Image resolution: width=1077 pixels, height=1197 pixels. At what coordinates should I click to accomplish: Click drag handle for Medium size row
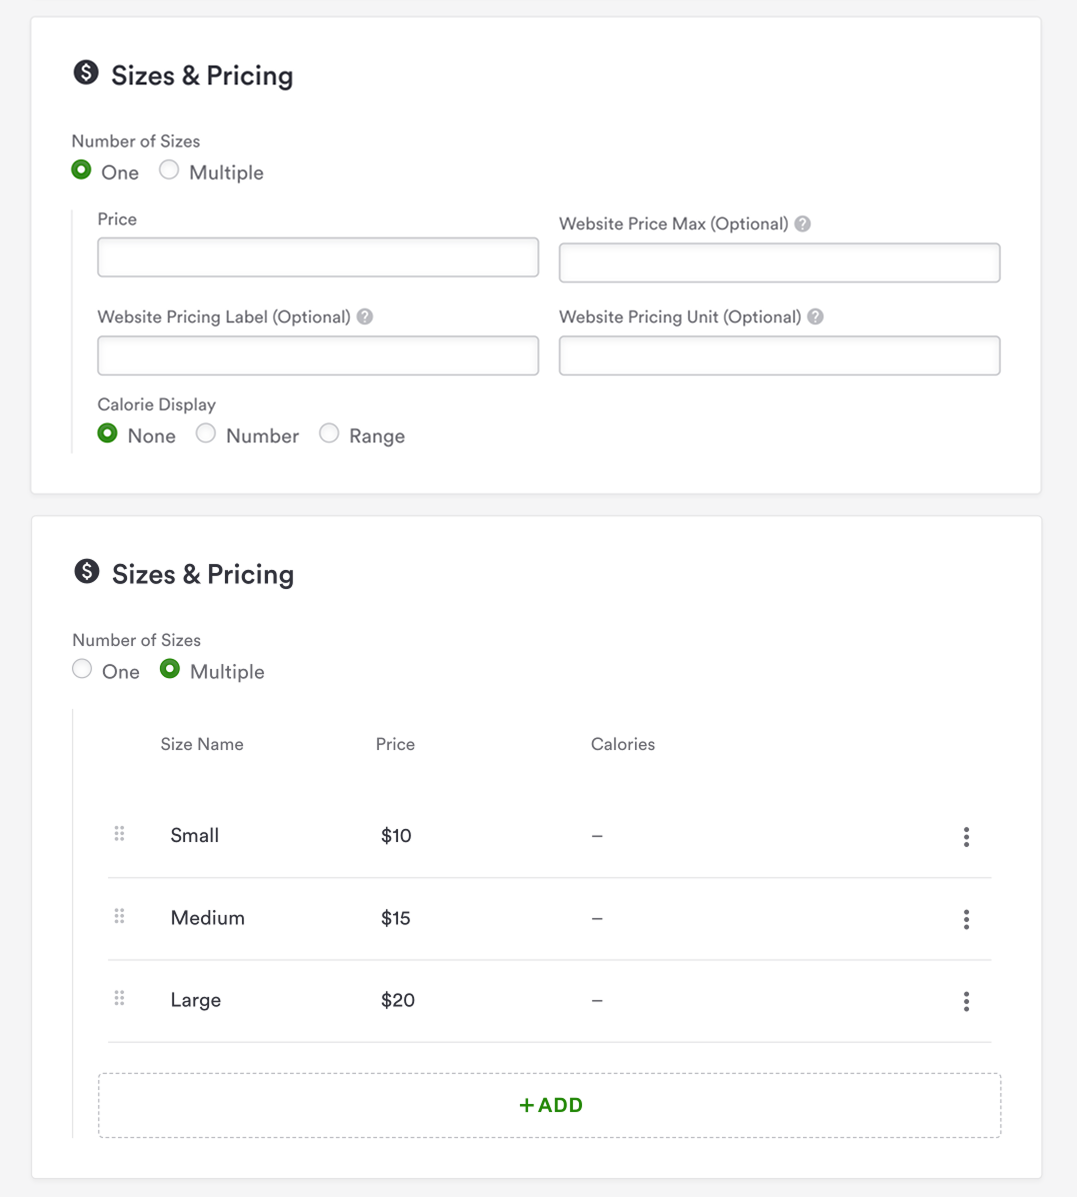119,916
